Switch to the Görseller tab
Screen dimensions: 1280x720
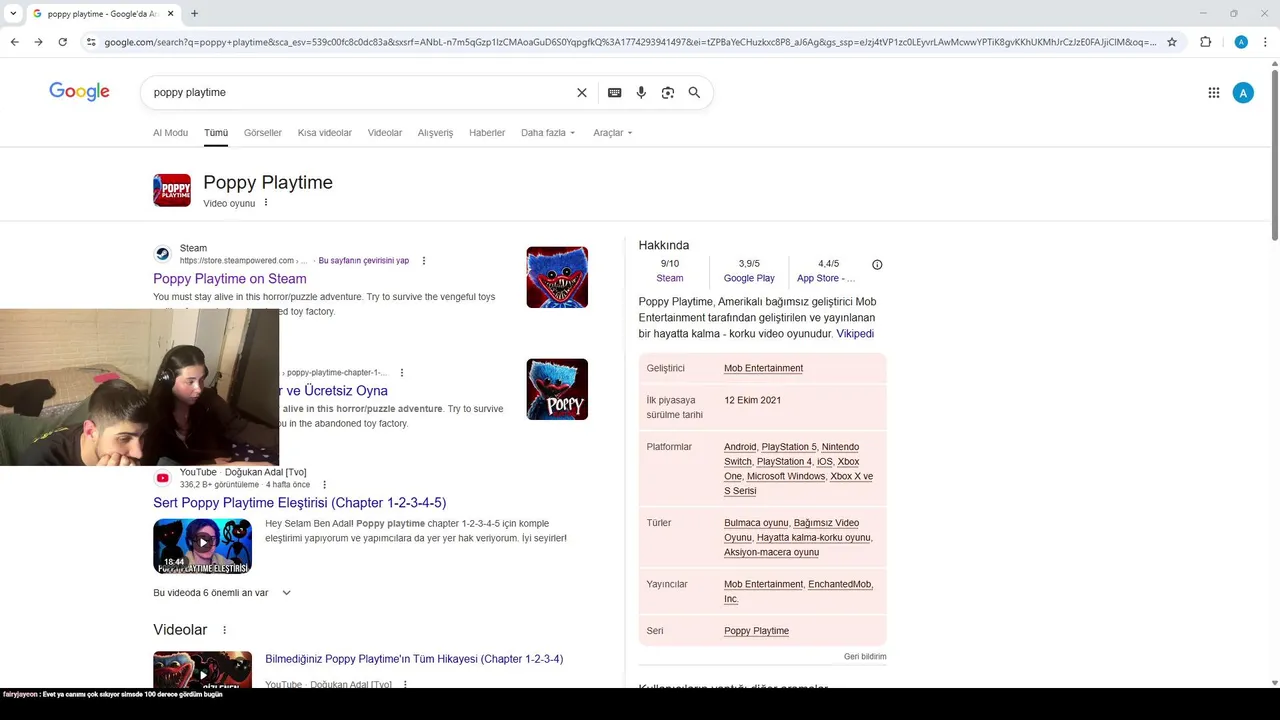point(263,133)
